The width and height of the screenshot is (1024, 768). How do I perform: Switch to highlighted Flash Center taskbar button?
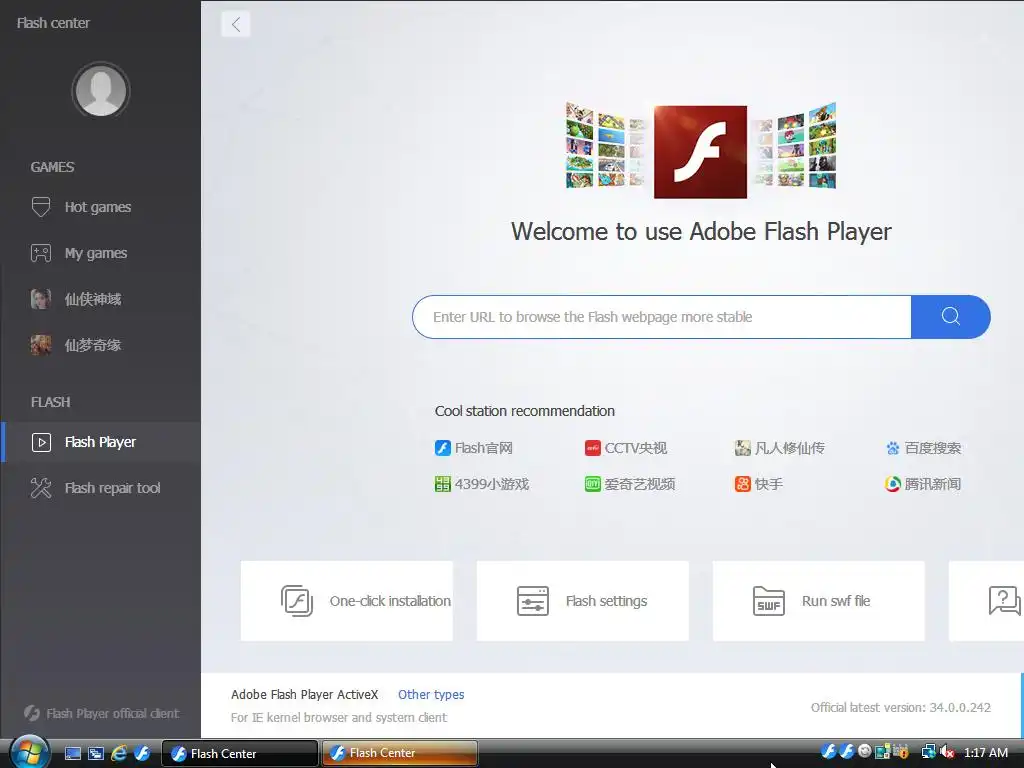pyautogui.click(x=400, y=753)
